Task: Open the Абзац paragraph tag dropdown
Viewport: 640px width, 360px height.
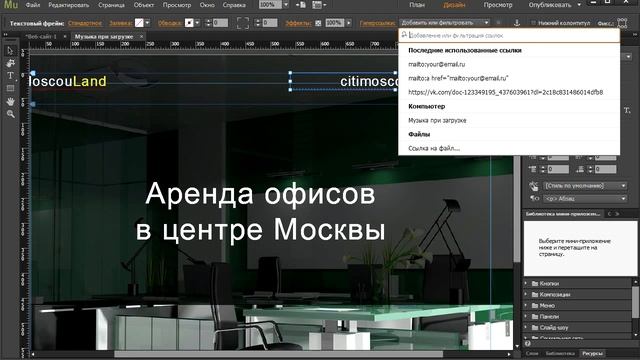Action: [x=585, y=199]
